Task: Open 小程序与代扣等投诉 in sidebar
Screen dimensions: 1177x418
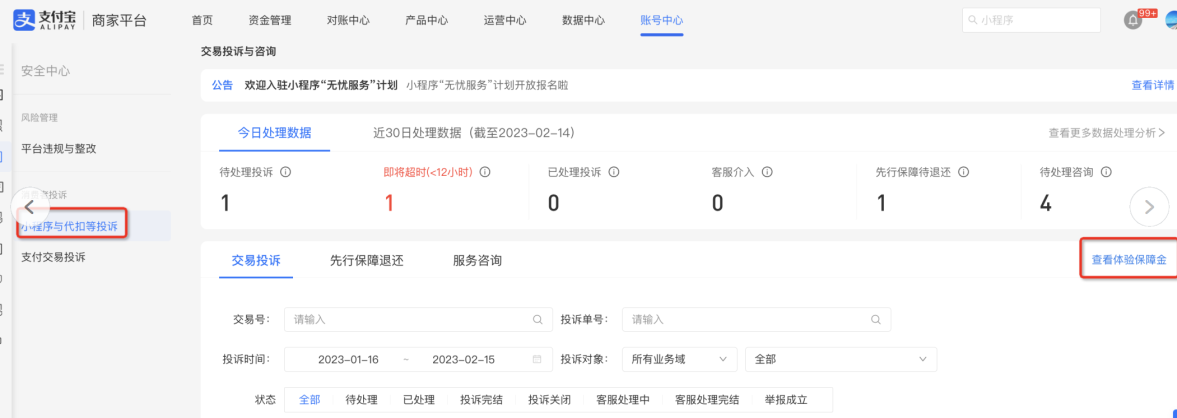Action: click(69, 226)
